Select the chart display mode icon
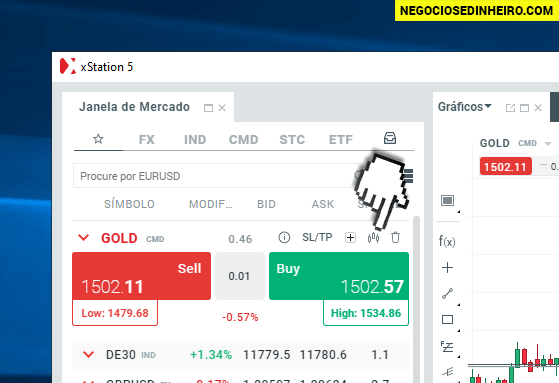The image size is (559, 383). coord(447,200)
